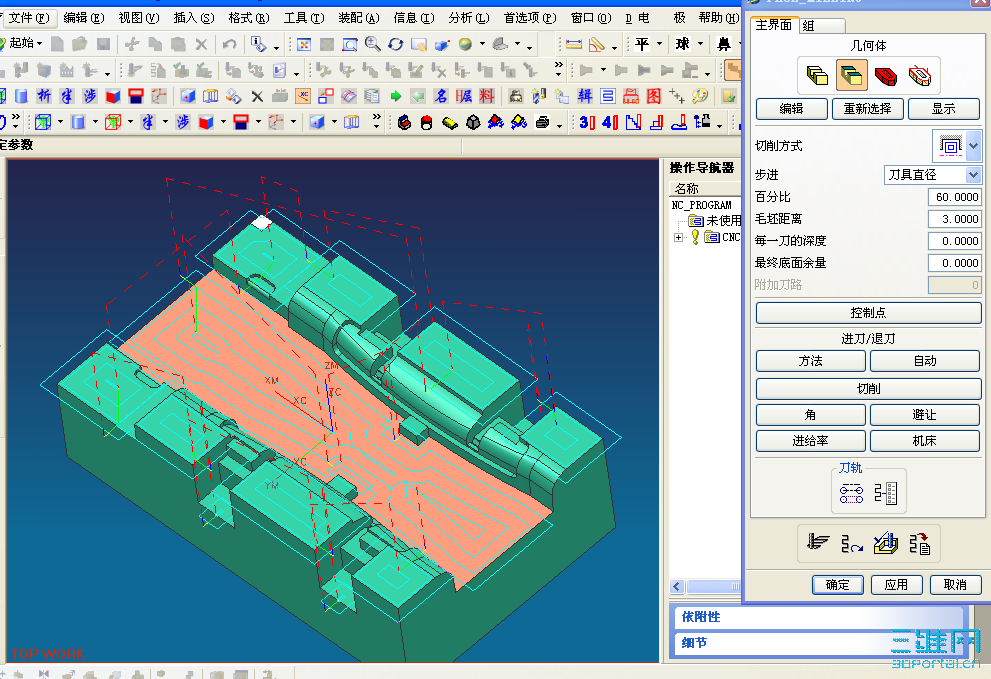The height and width of the screenshot is (679, 991).
Task: Click the 控制点 button
Action: point(868,312)
